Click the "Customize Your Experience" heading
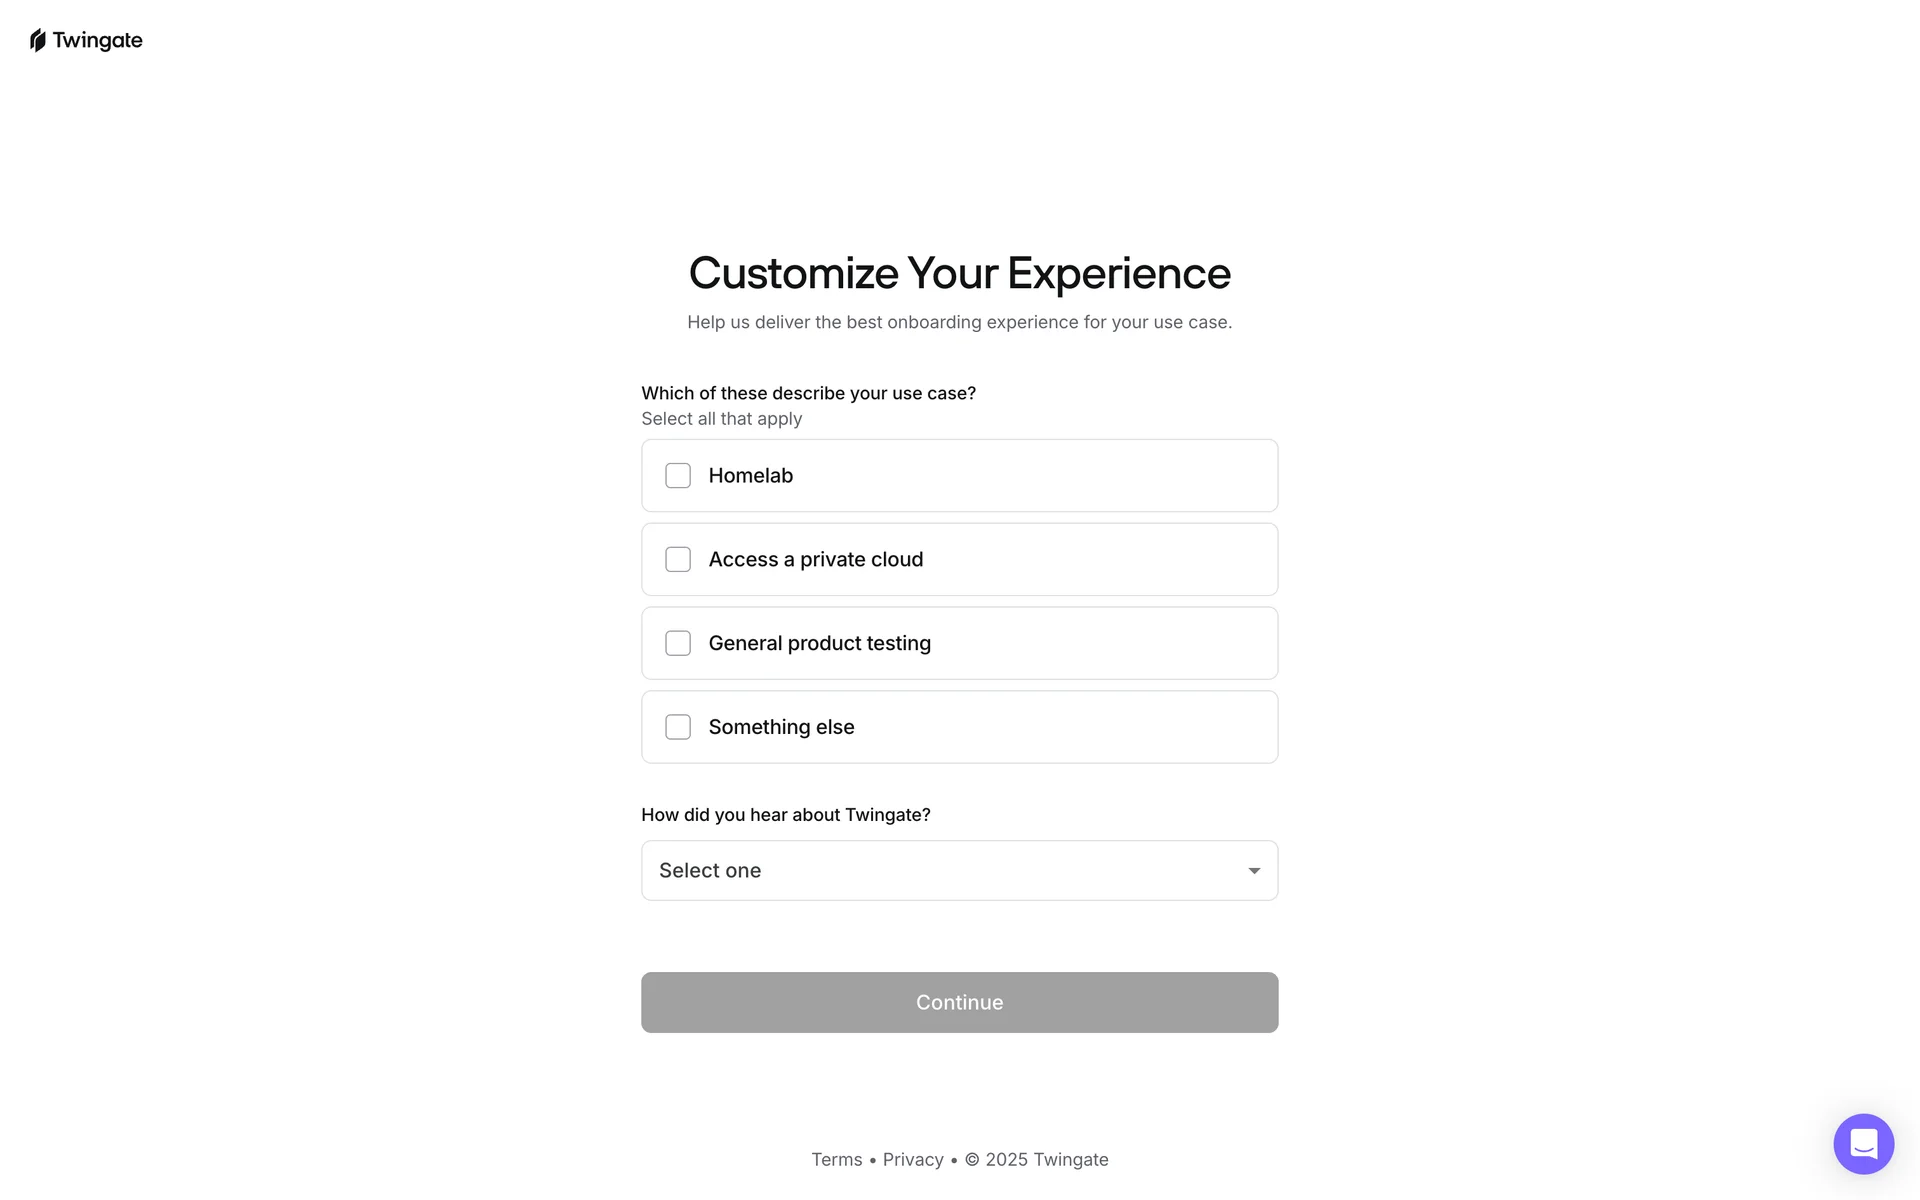 coord(959,274)
